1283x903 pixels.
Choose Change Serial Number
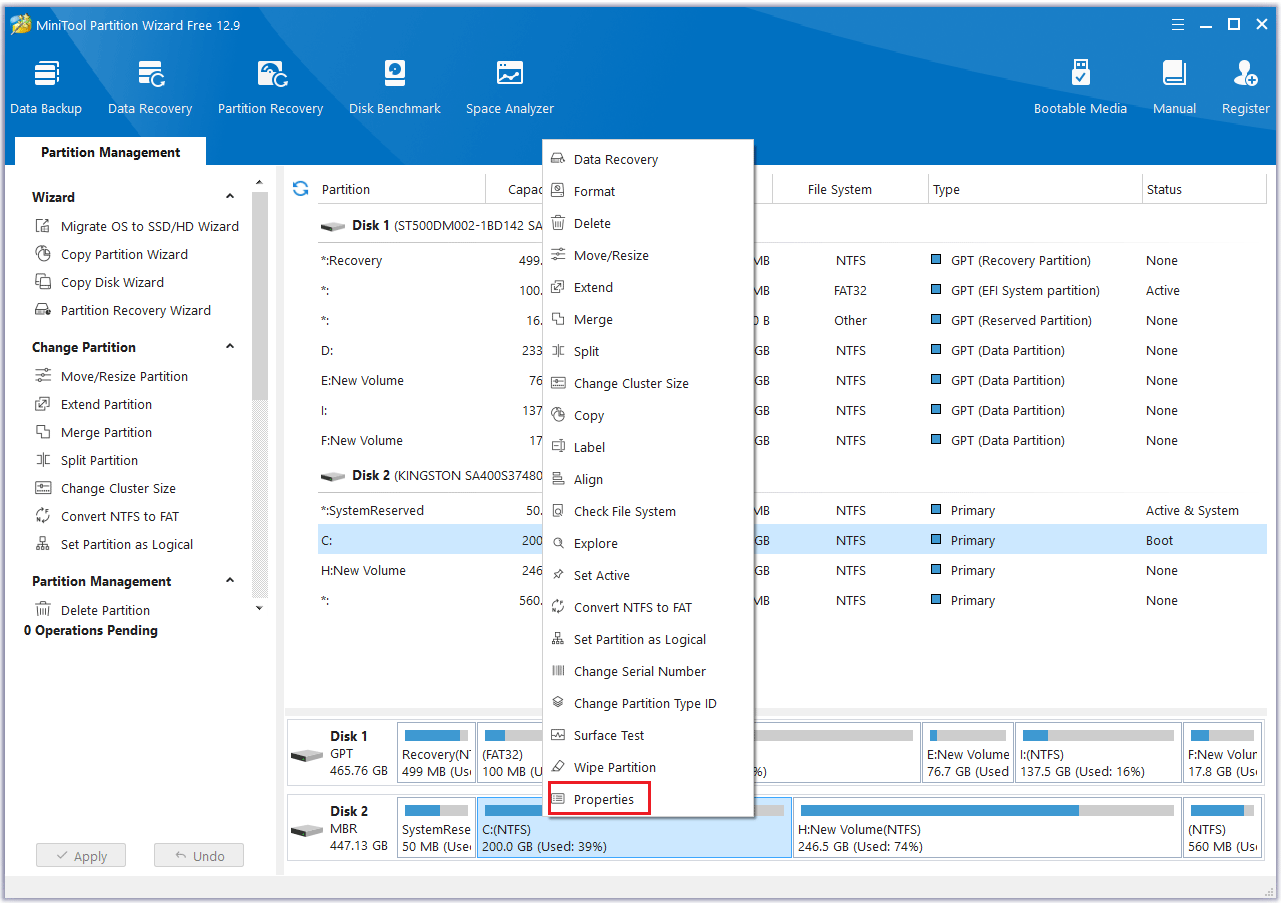[x=647, y=671]
